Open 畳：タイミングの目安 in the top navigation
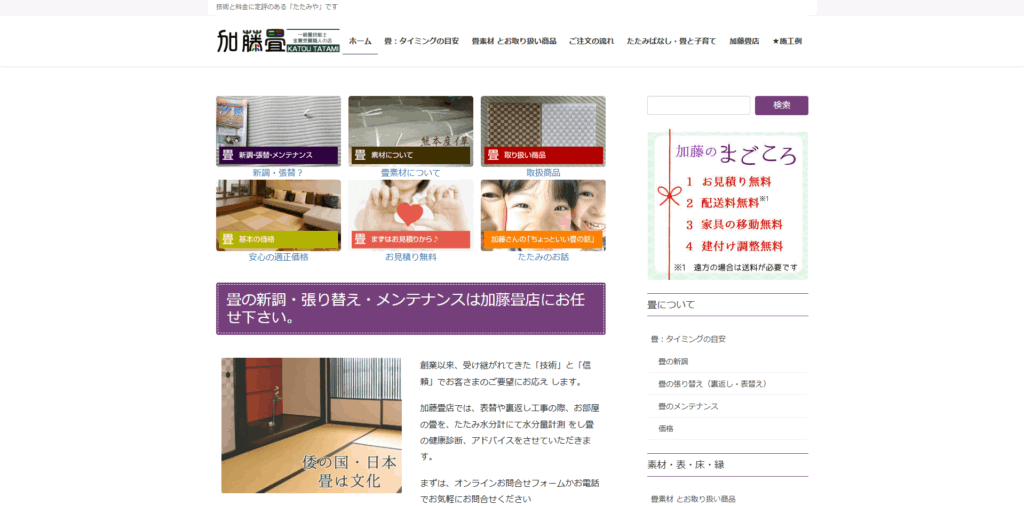Image resolution: width=1024 pixels, height=506 pixels. click(421, 41)
